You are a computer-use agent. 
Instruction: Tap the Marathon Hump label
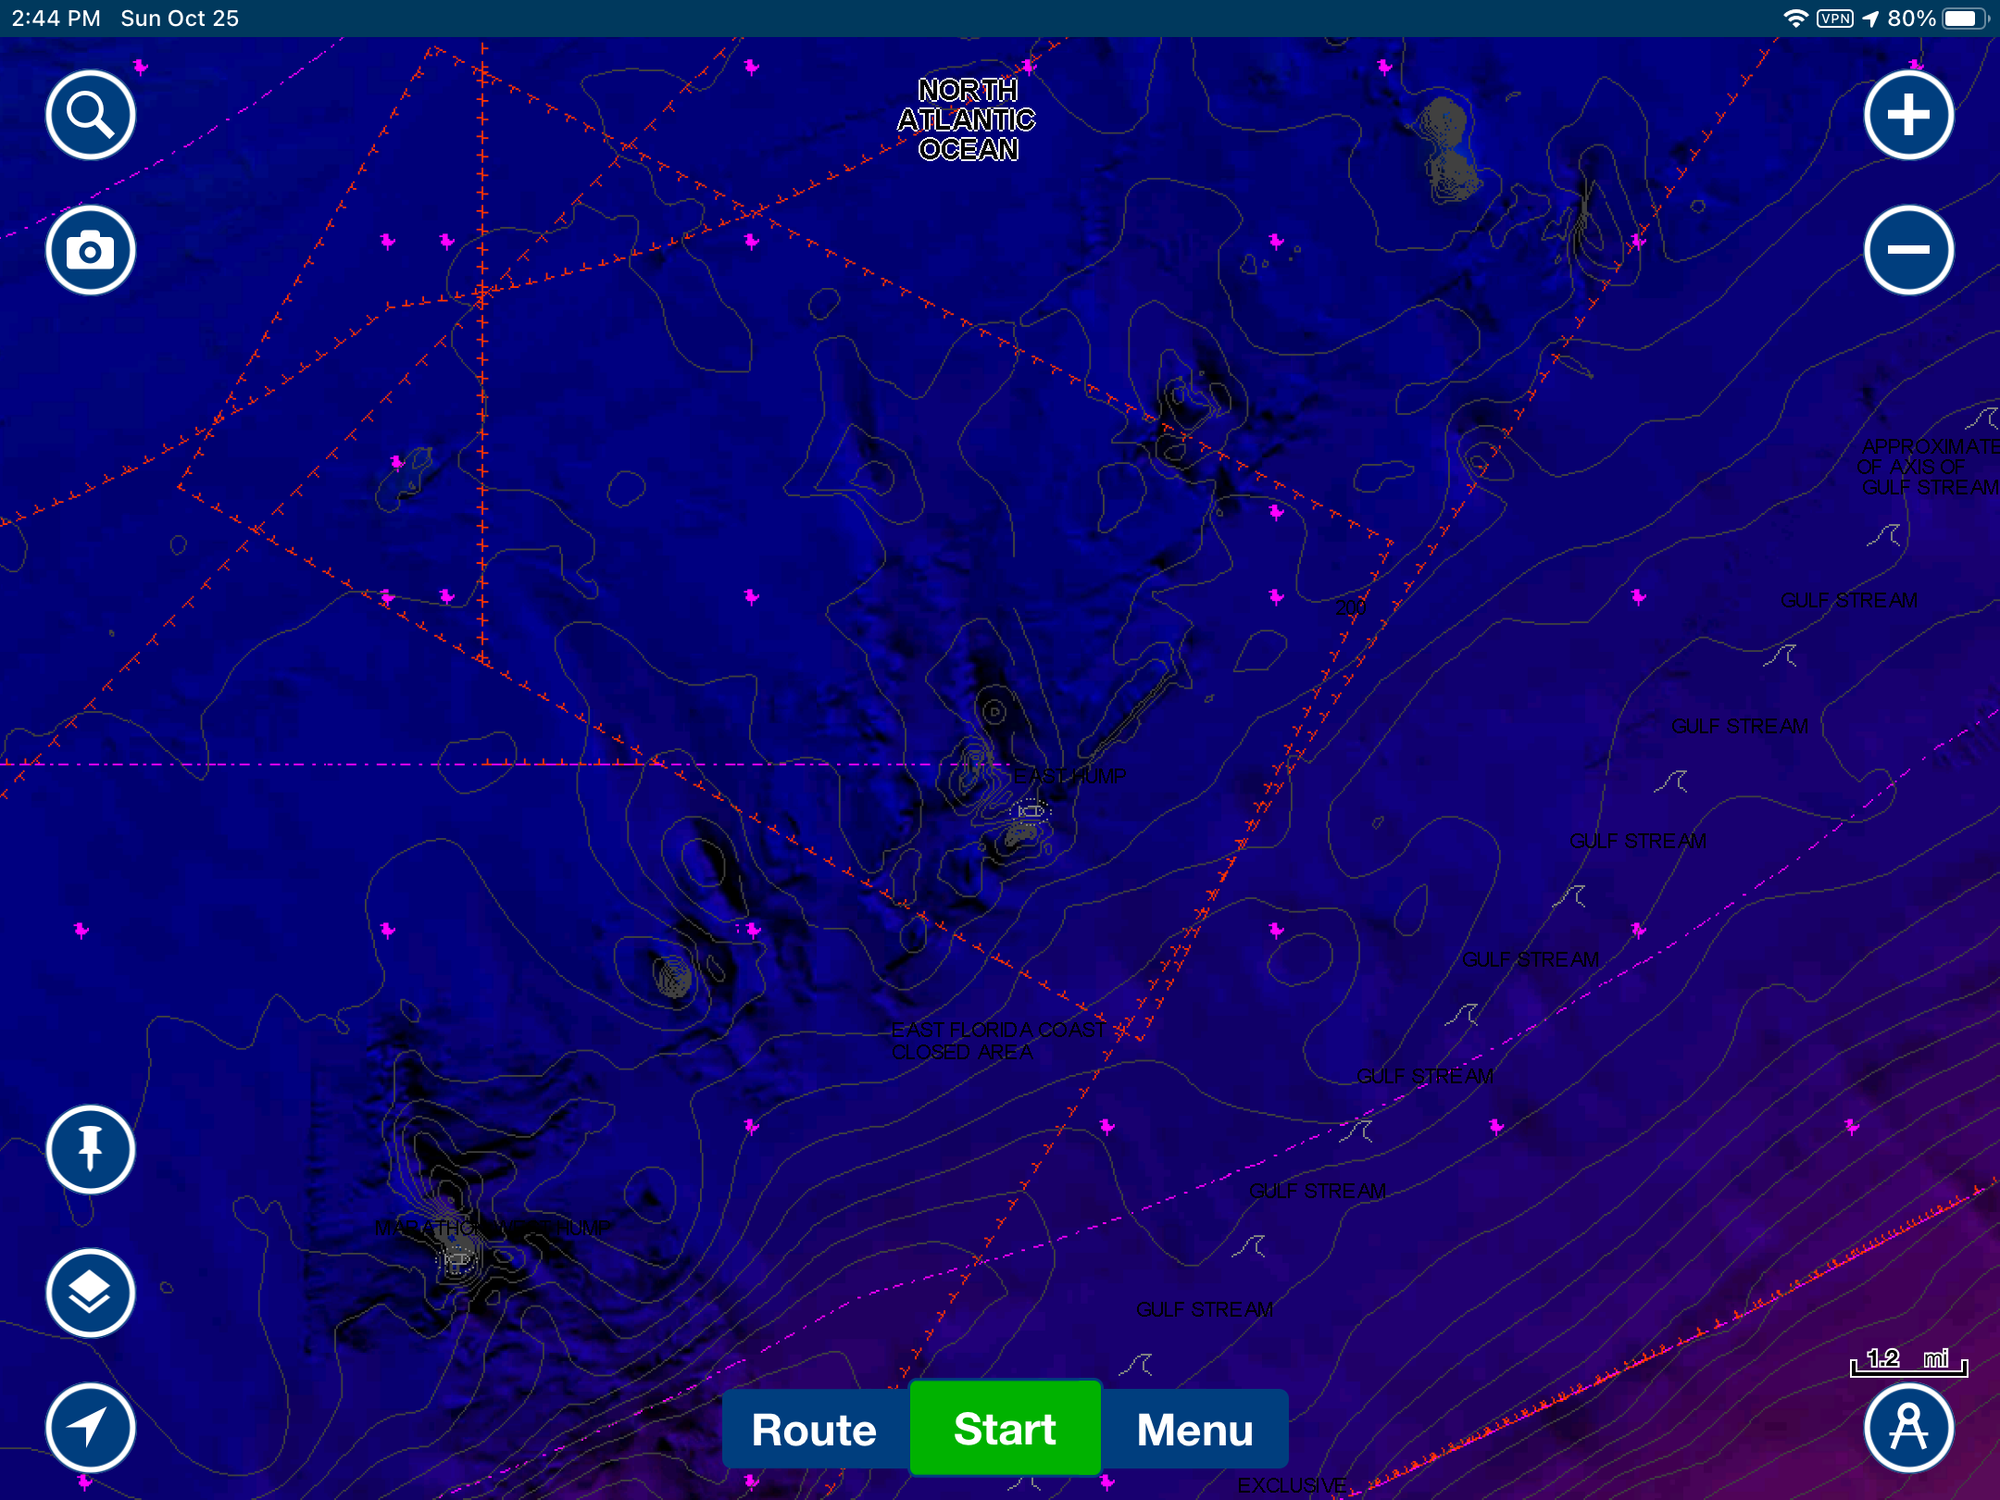[x=493, y=1228]
